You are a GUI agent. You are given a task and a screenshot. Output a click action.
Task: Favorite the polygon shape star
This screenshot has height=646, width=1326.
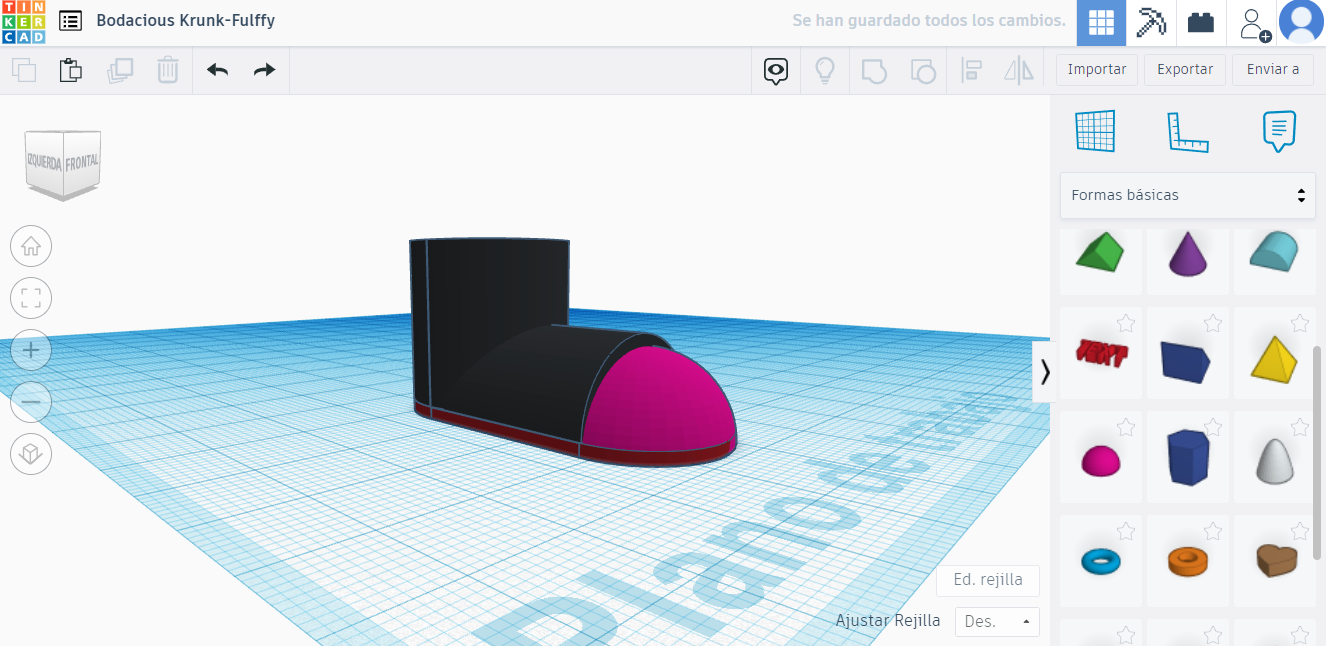(x=1213, y=427)
